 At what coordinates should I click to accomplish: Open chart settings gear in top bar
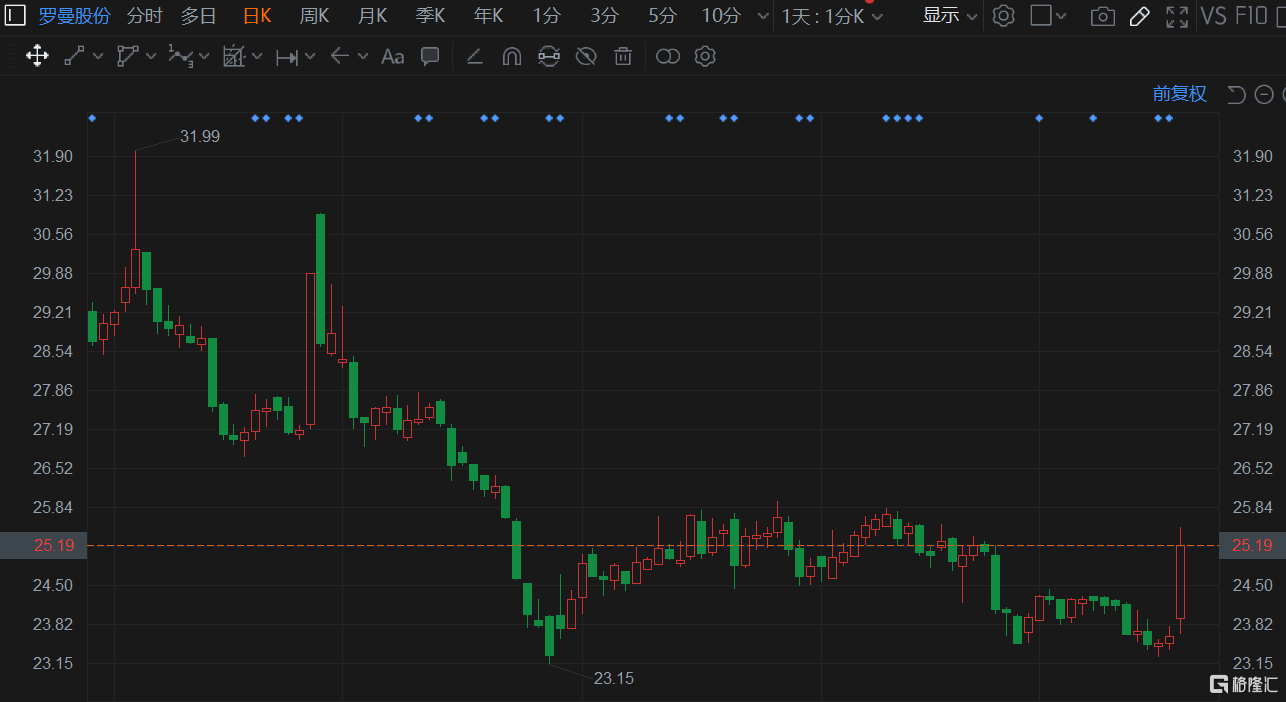(x=1004, y=16)
